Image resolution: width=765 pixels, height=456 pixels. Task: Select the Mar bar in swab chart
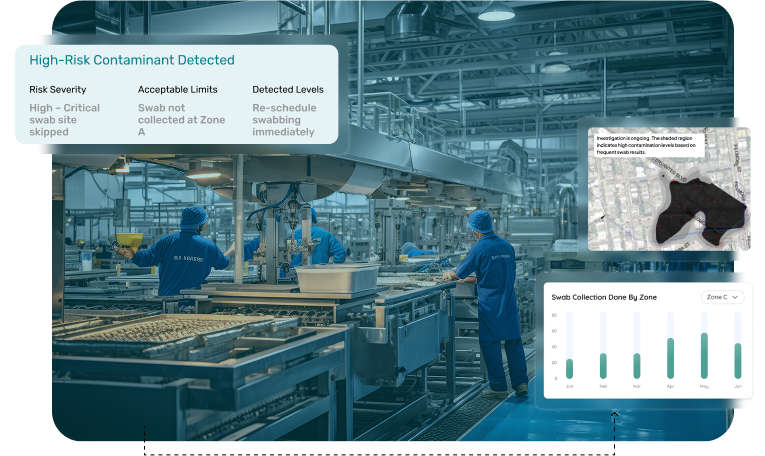(x=637, y=364)
